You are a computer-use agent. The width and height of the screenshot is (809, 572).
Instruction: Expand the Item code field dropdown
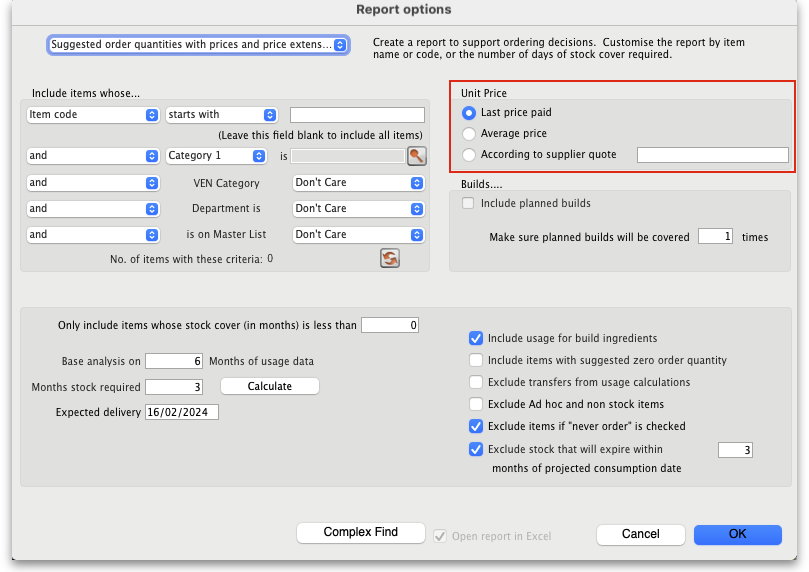pyautogui.click(x=93, y=115)
